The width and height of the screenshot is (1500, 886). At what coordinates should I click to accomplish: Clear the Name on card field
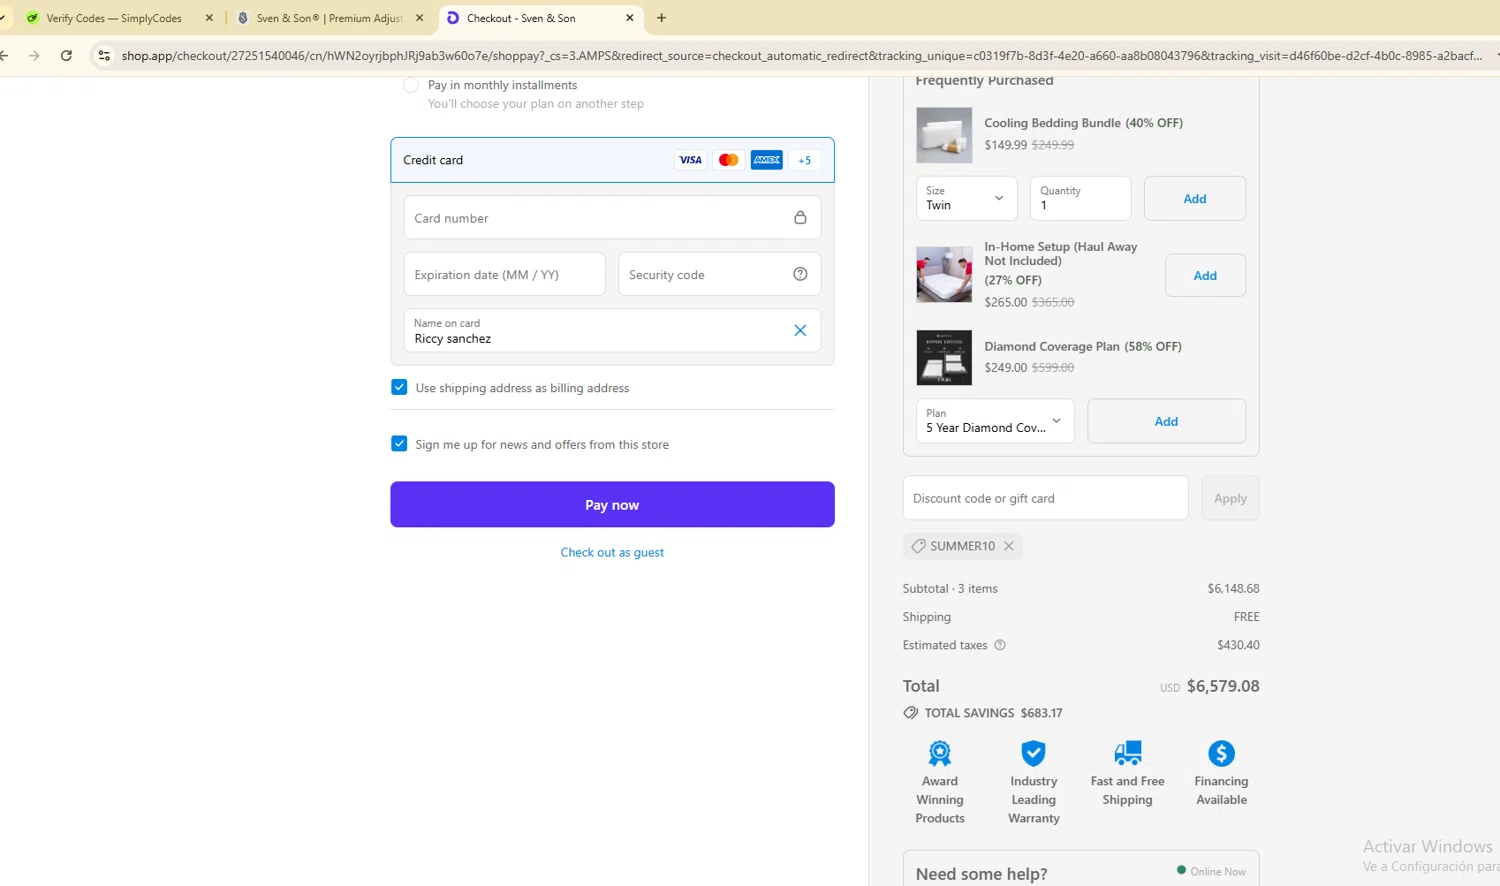click(800, 331)
